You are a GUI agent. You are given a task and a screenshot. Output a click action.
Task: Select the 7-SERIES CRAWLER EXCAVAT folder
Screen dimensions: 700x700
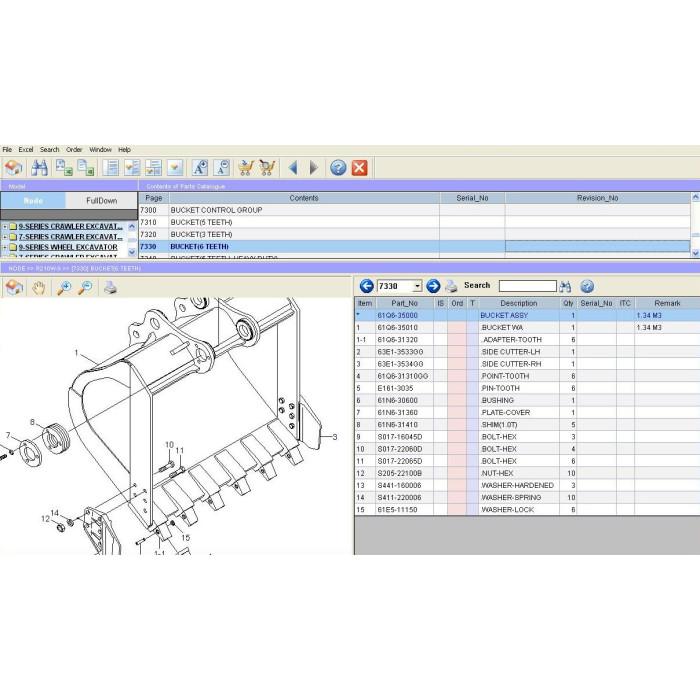coord(71,237)
